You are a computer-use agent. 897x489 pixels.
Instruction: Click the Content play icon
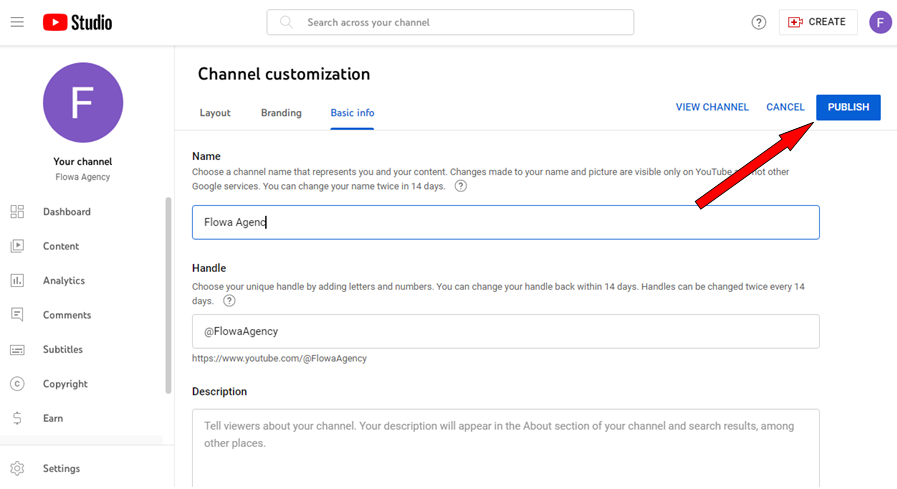17,246
